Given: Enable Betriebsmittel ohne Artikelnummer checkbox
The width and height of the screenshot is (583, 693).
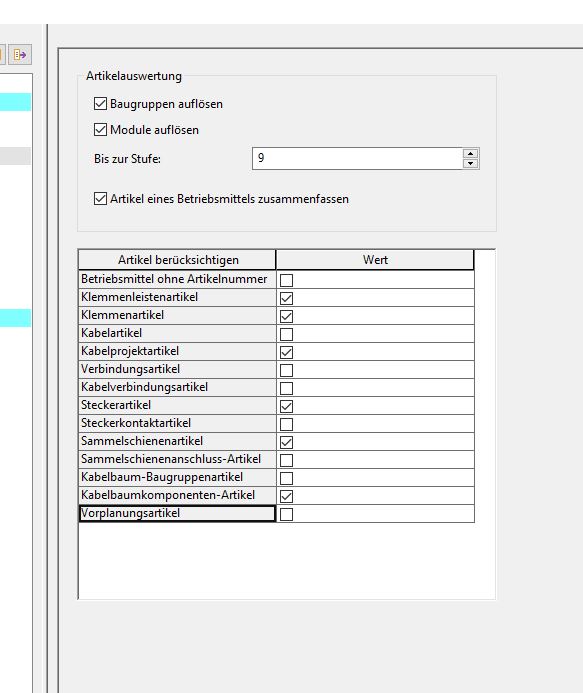Looking at the screenshot, I should (286, 280).
